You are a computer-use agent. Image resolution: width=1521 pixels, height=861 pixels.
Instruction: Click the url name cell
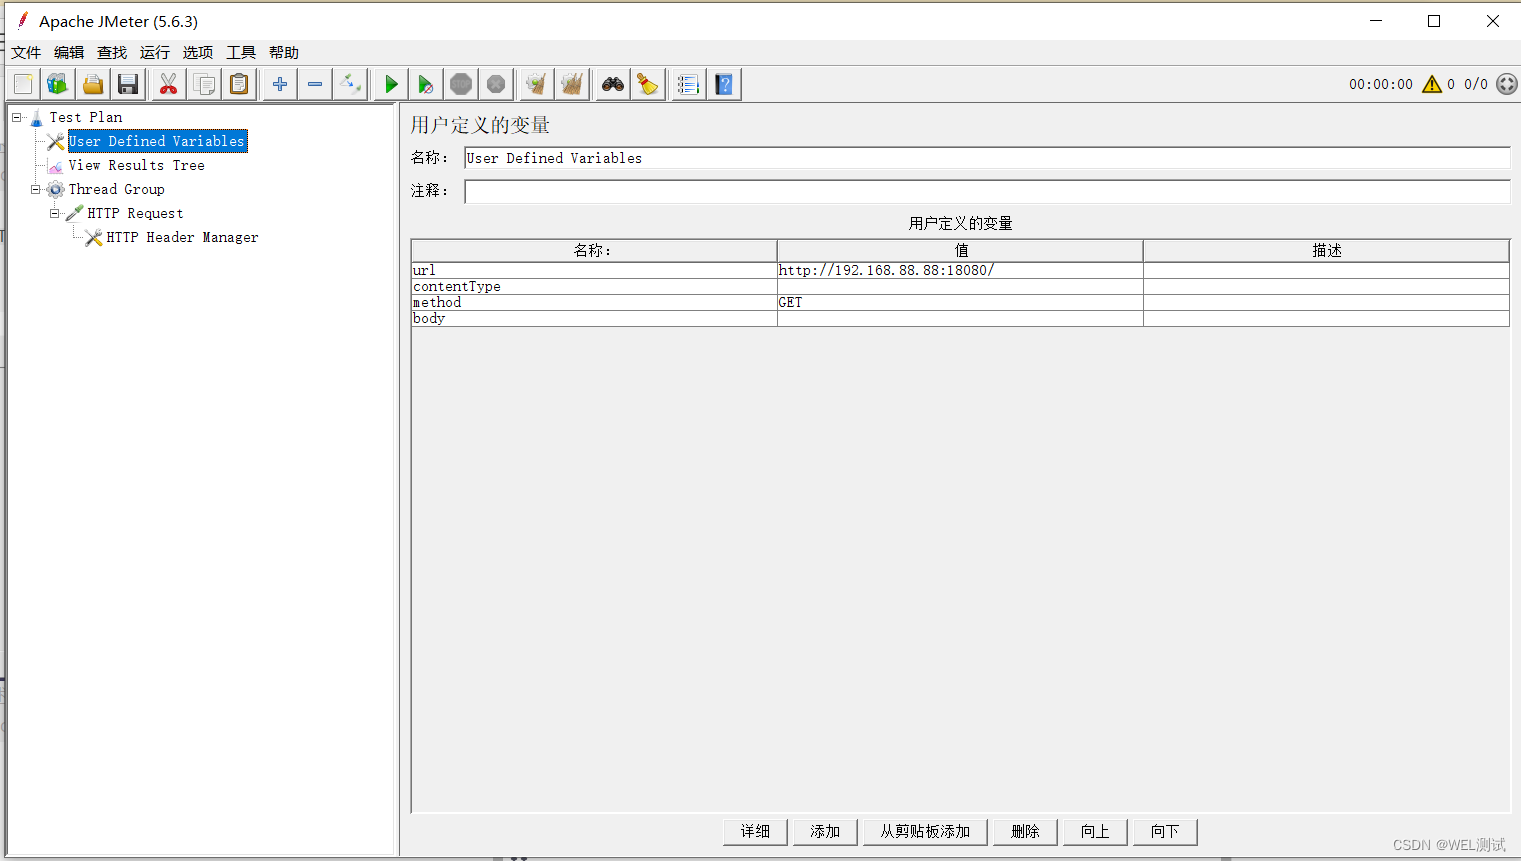coord(594,270)
